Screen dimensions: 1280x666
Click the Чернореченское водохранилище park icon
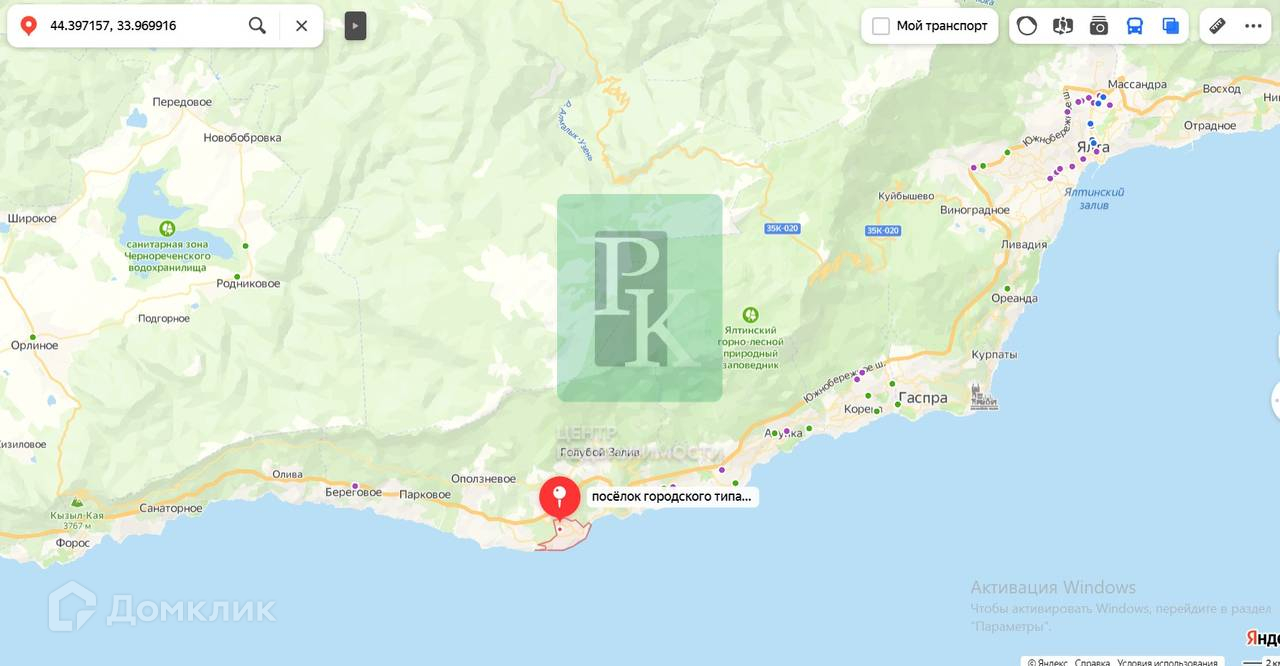point(166,228)
